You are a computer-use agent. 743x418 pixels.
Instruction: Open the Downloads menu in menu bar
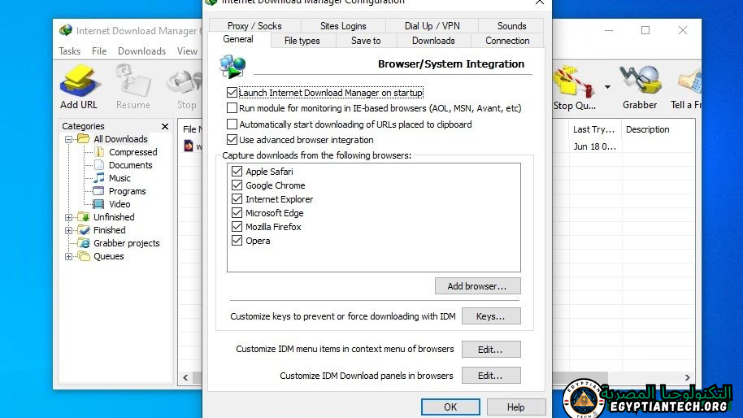pyautogui.click(x=142, y=51)
